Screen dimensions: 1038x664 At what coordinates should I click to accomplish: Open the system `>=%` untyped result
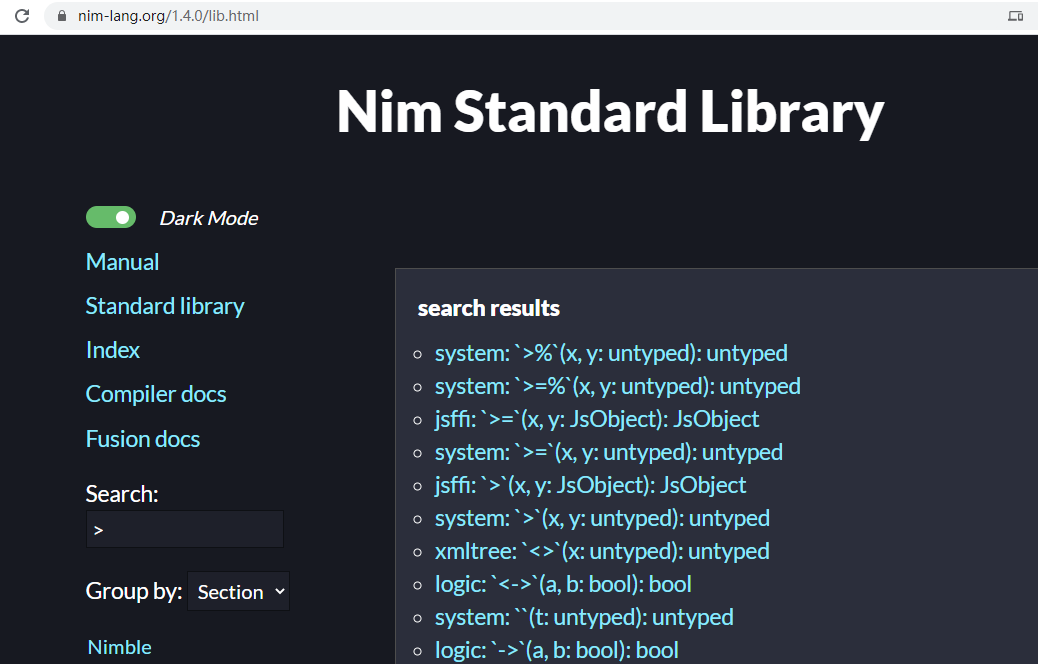click(x=618, y=386)
